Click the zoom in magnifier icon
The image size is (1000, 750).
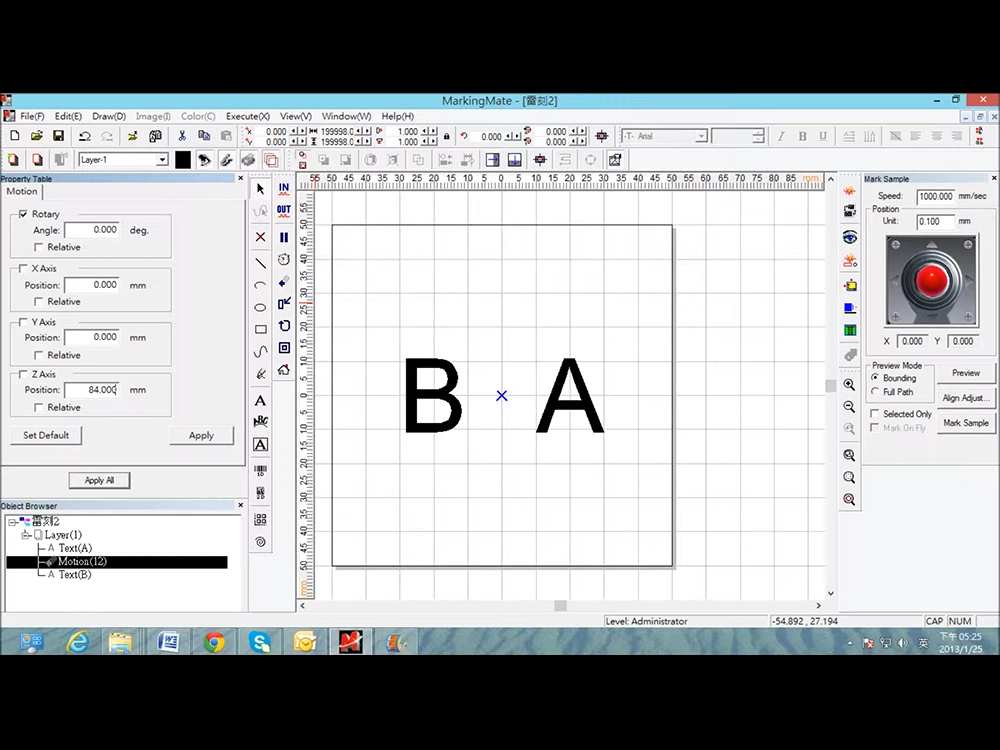pyautogui.click(x=849, y=385)
